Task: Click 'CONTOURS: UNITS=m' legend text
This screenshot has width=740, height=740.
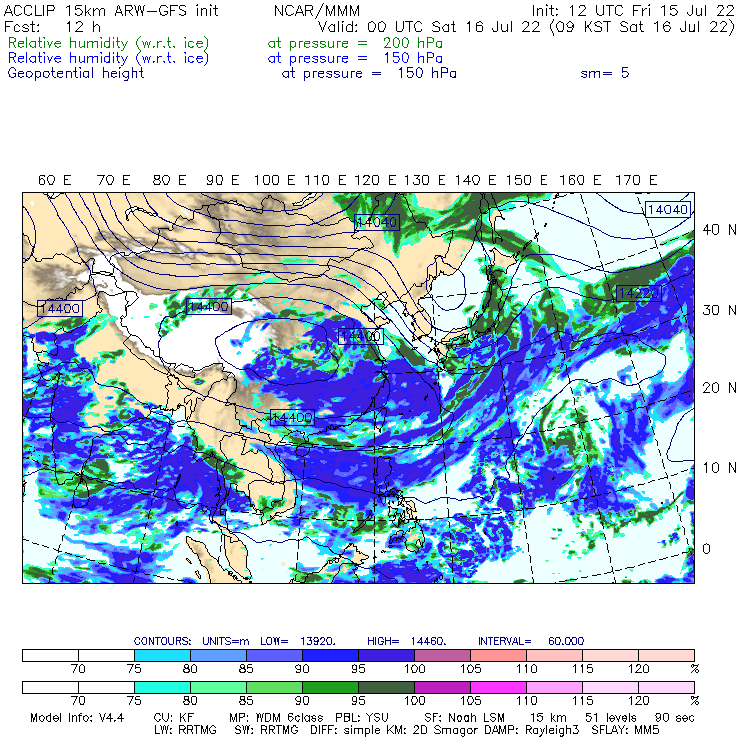Action: [x=192, y=641]
